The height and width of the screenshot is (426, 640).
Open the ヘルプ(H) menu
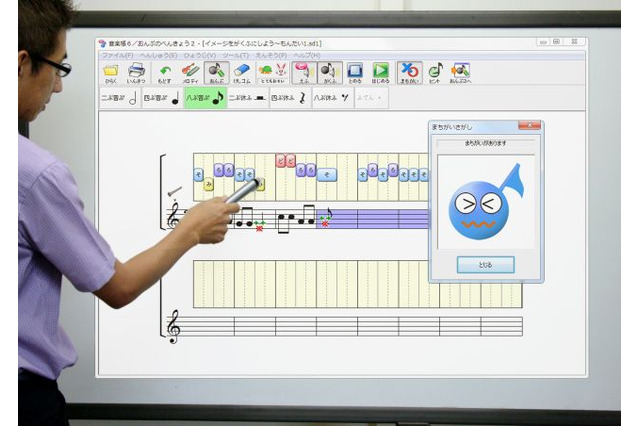tap(307, 55)
